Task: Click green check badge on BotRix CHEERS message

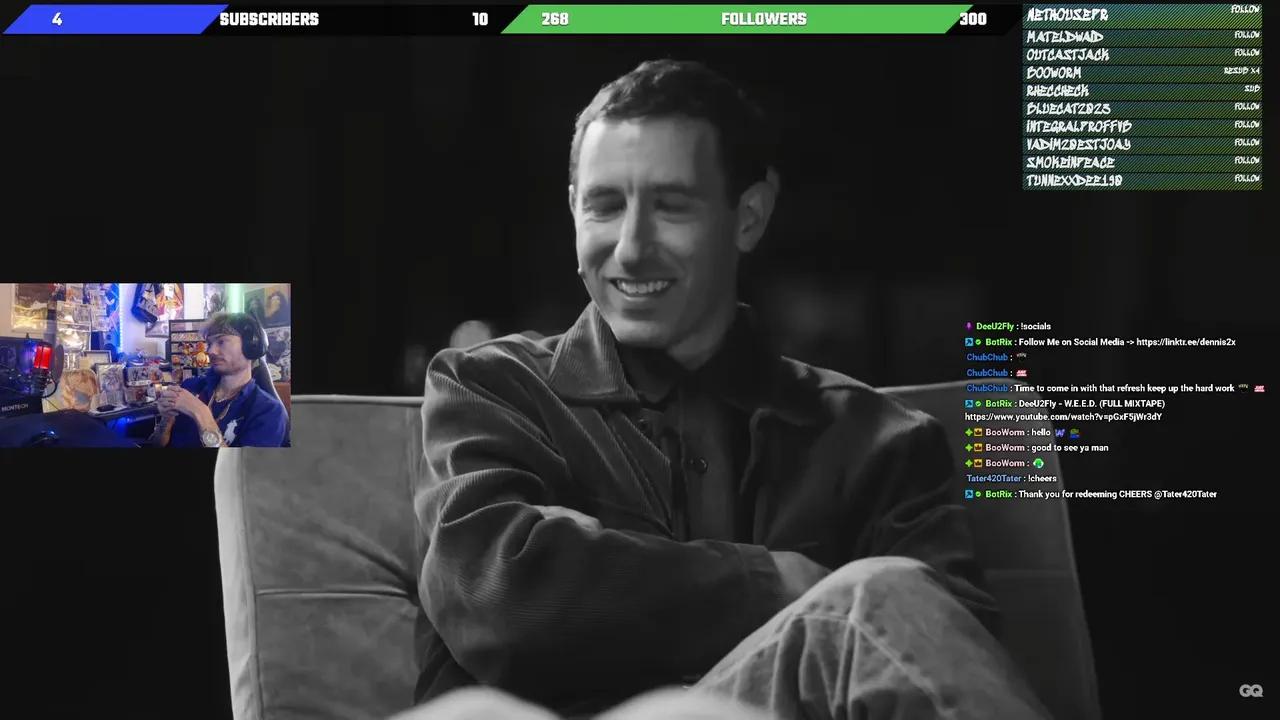Action: (x=979, y=495)
